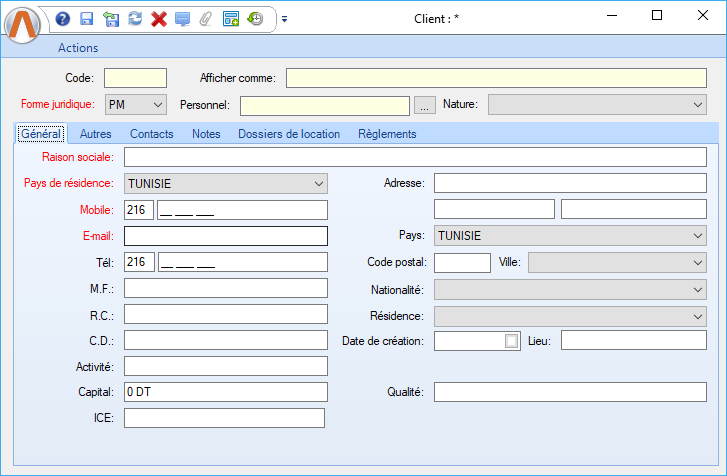Screen dimensions: 727x476
Task: Expand the quick access toolbar customize arrow
Action: coord(284,19)
